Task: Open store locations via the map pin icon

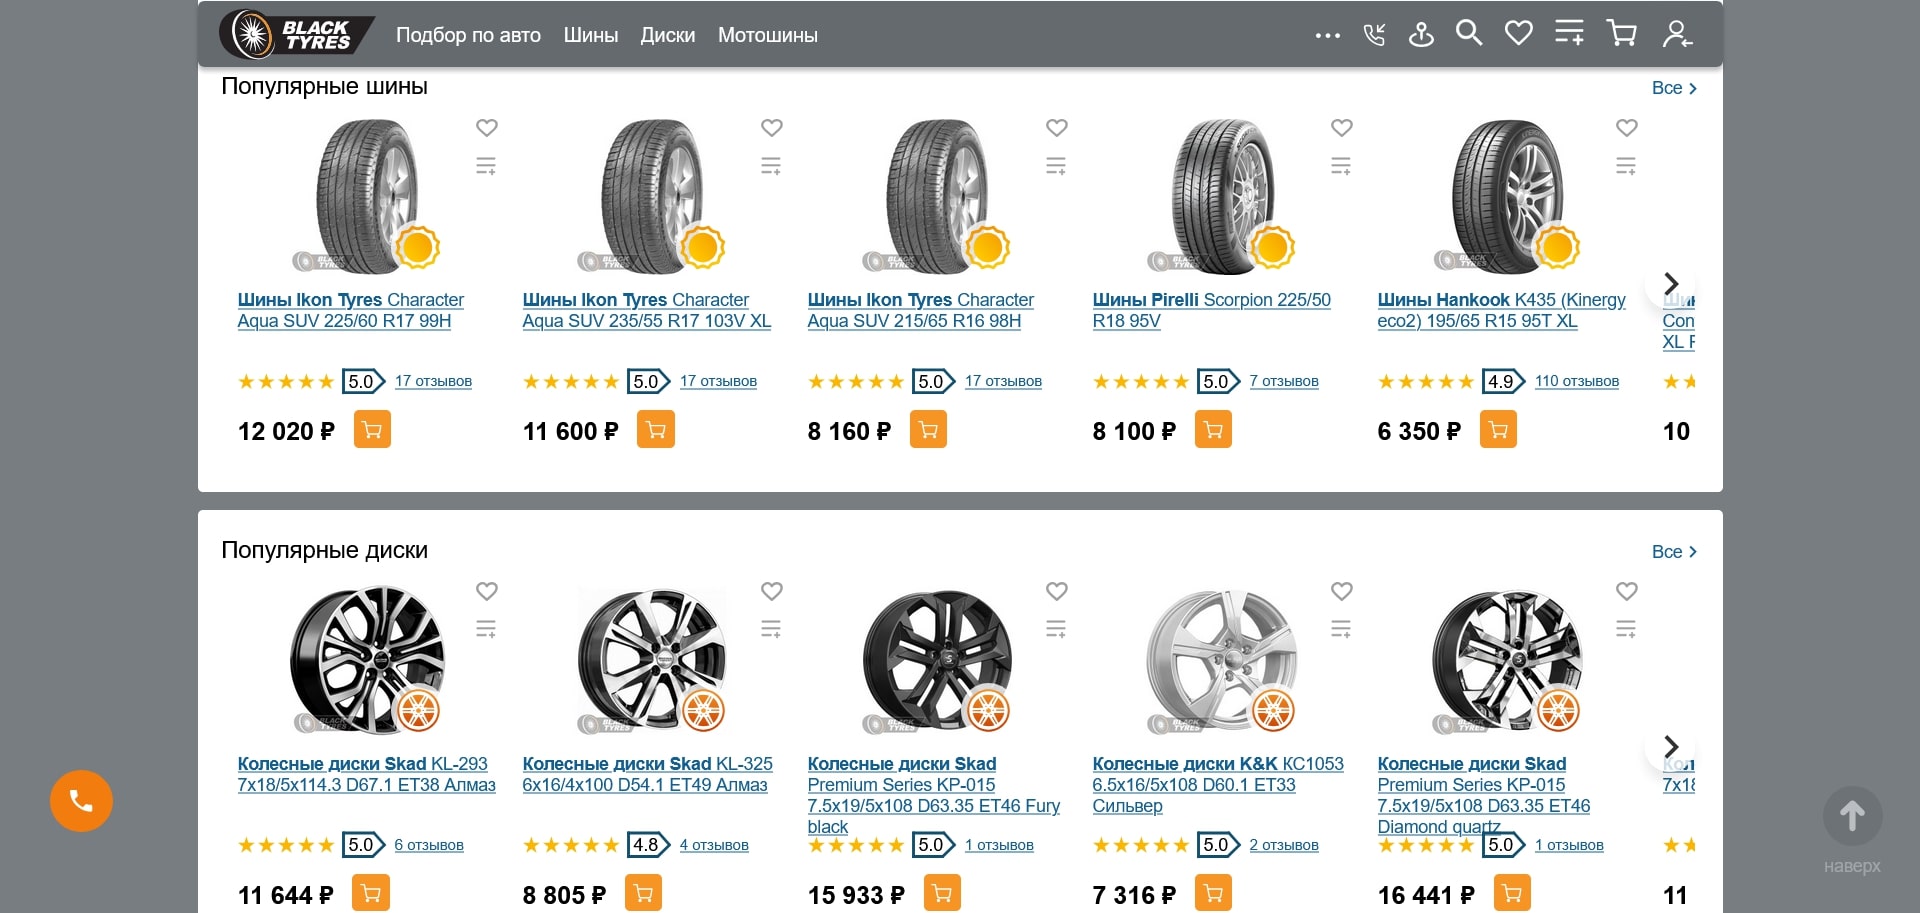Action: (1421, 33)
